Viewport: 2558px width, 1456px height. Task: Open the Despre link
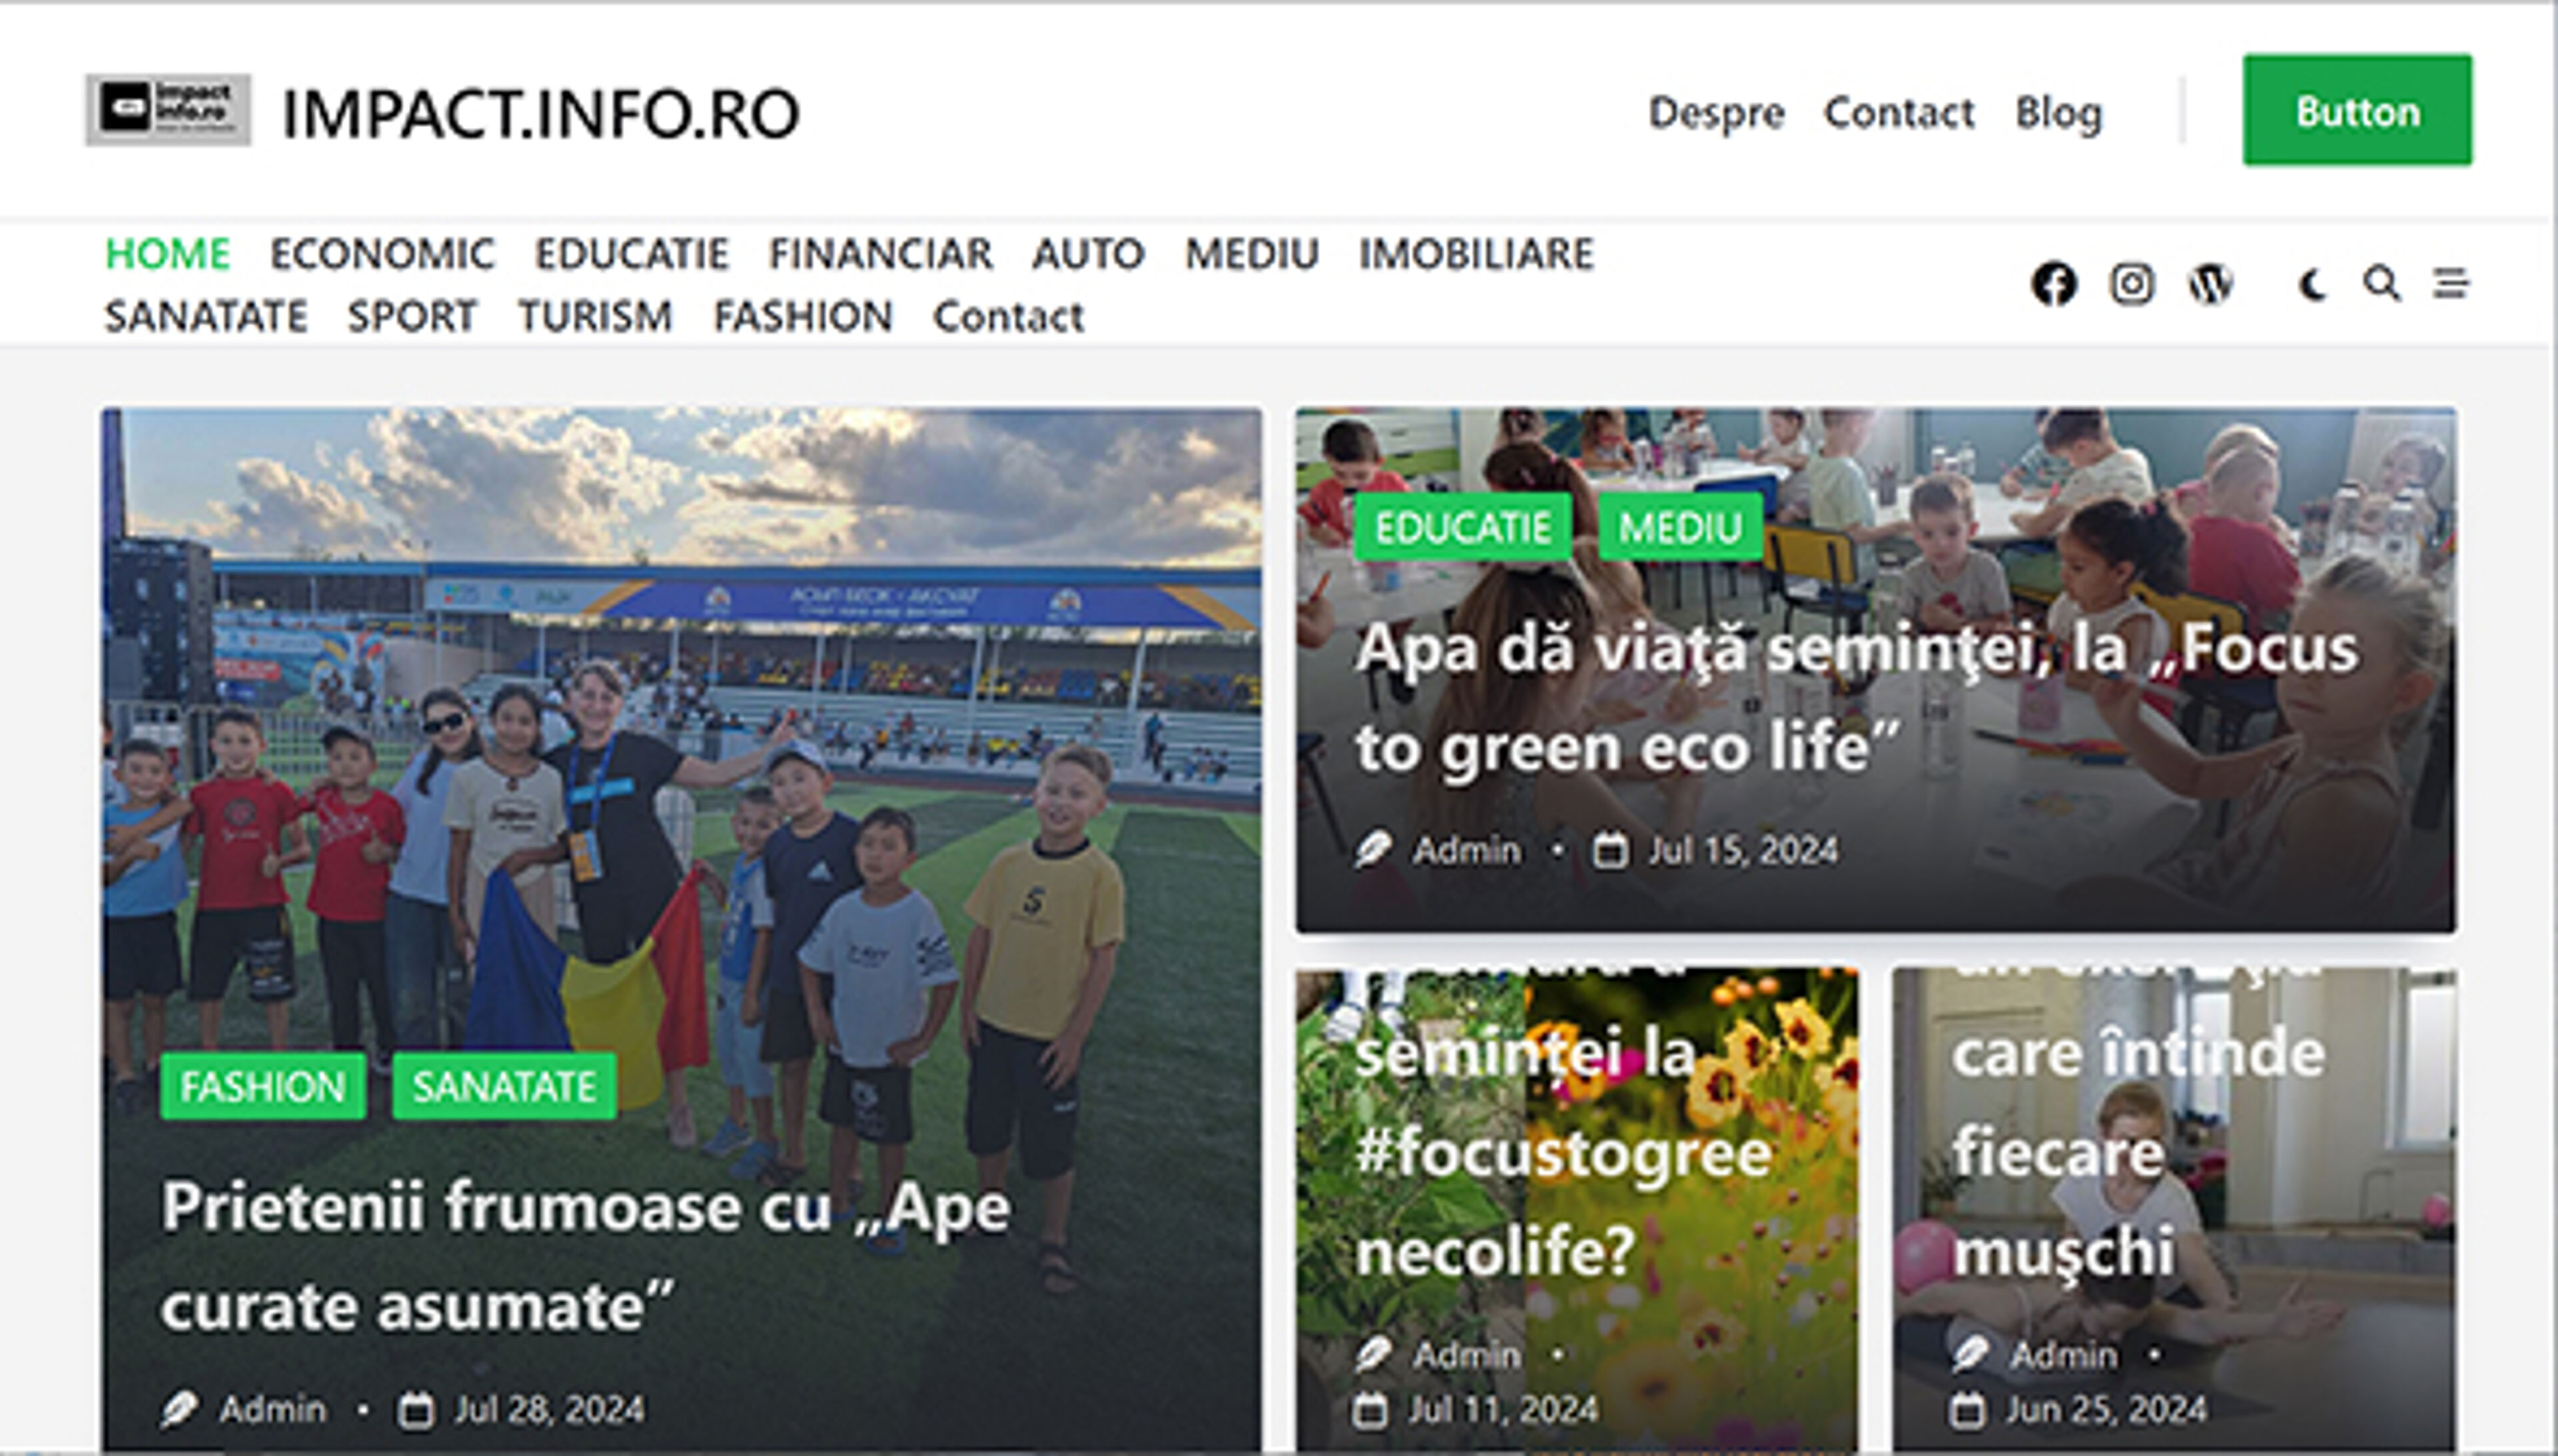coord(1716,113)
